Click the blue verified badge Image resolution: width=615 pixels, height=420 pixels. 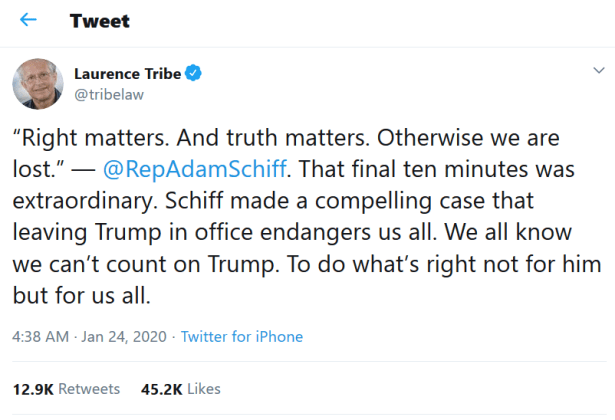pos(198,73)
